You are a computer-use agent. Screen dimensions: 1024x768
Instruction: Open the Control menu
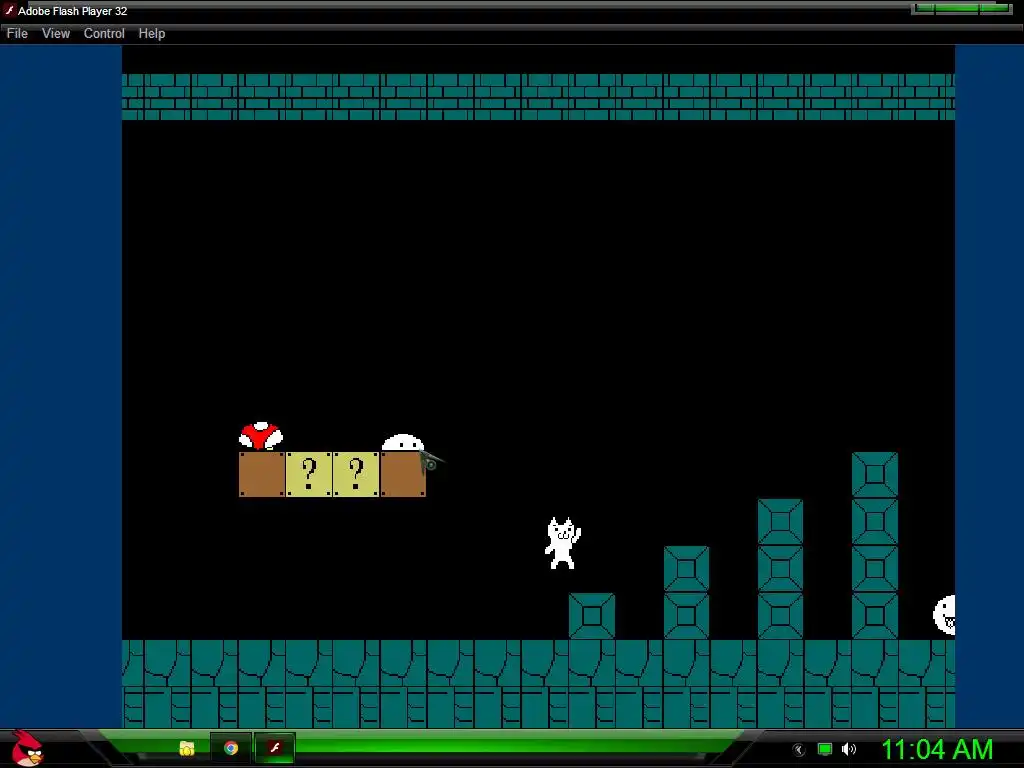104,33
